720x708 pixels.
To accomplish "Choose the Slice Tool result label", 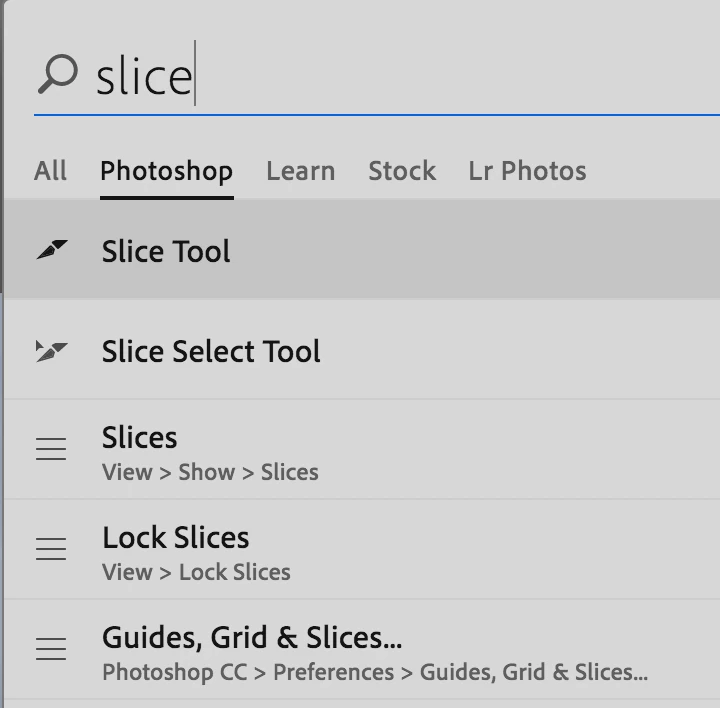I will (166, 251).
